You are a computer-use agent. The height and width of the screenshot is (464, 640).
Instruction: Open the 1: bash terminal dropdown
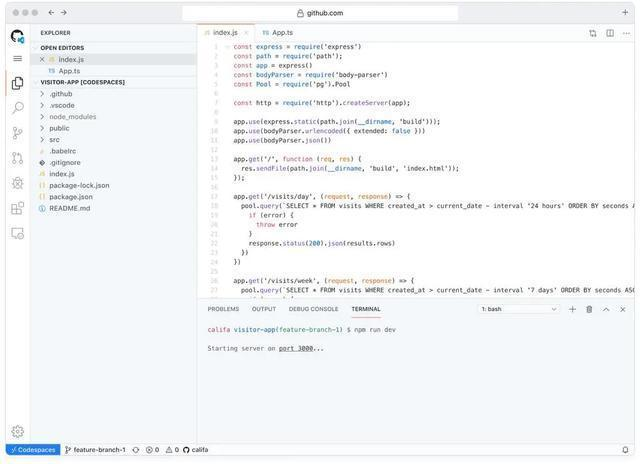518,309
